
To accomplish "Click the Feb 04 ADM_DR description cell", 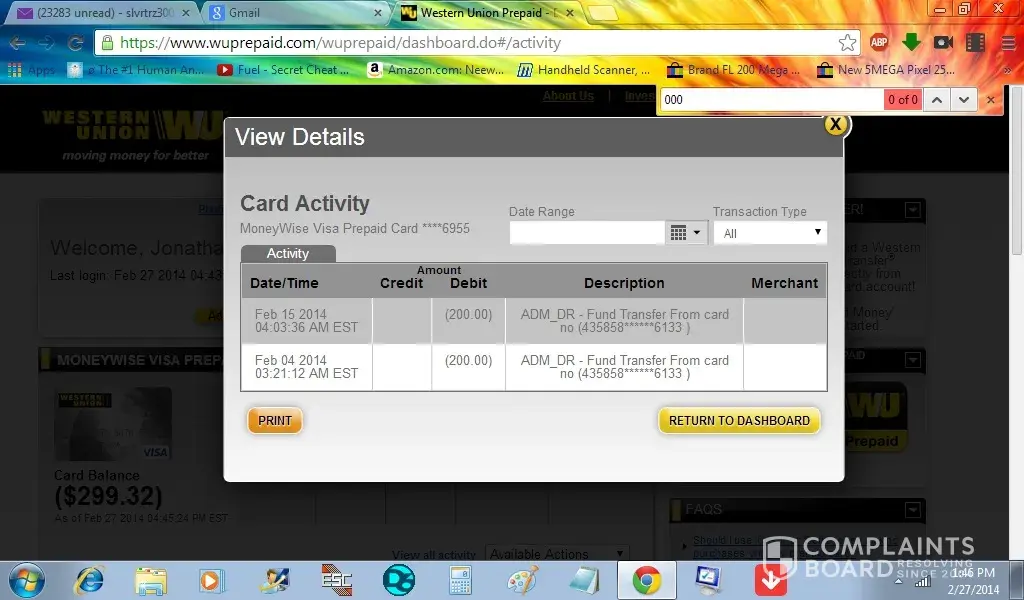I will point(624,367).
